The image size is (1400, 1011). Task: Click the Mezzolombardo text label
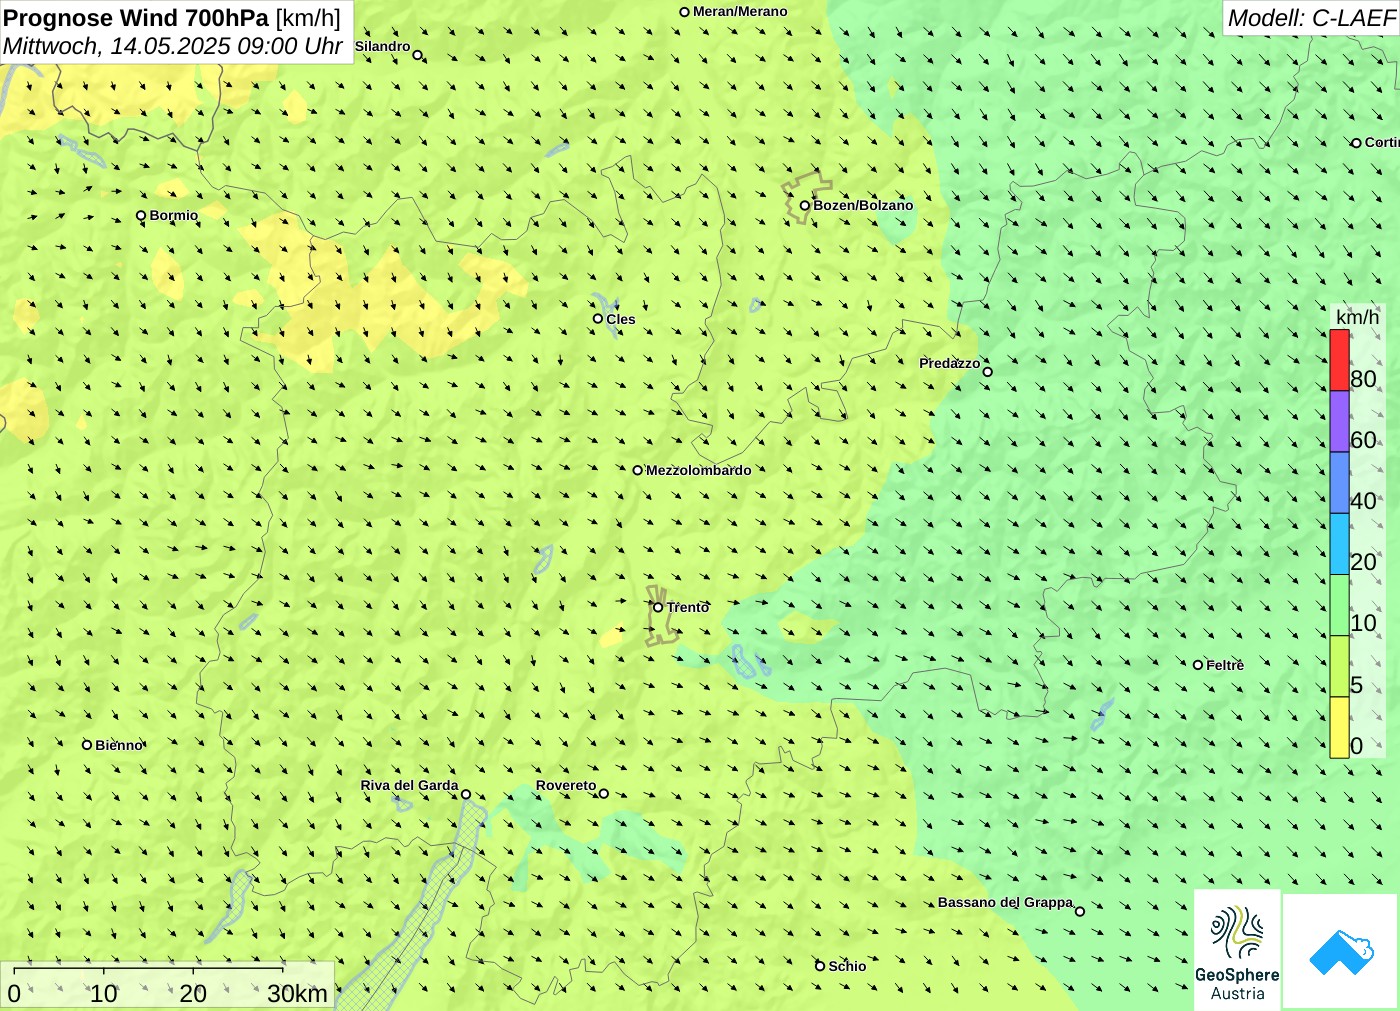pos(698,470)
